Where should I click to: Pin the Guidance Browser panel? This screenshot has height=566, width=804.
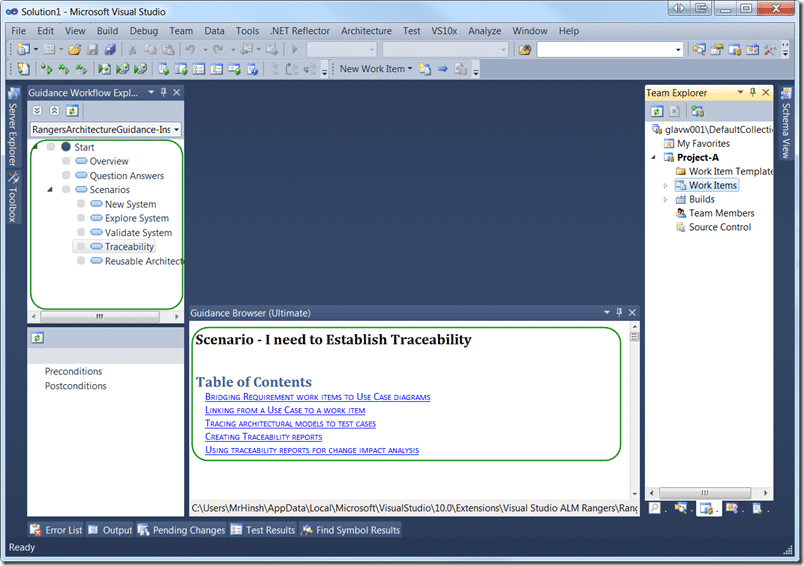[619, 312]
